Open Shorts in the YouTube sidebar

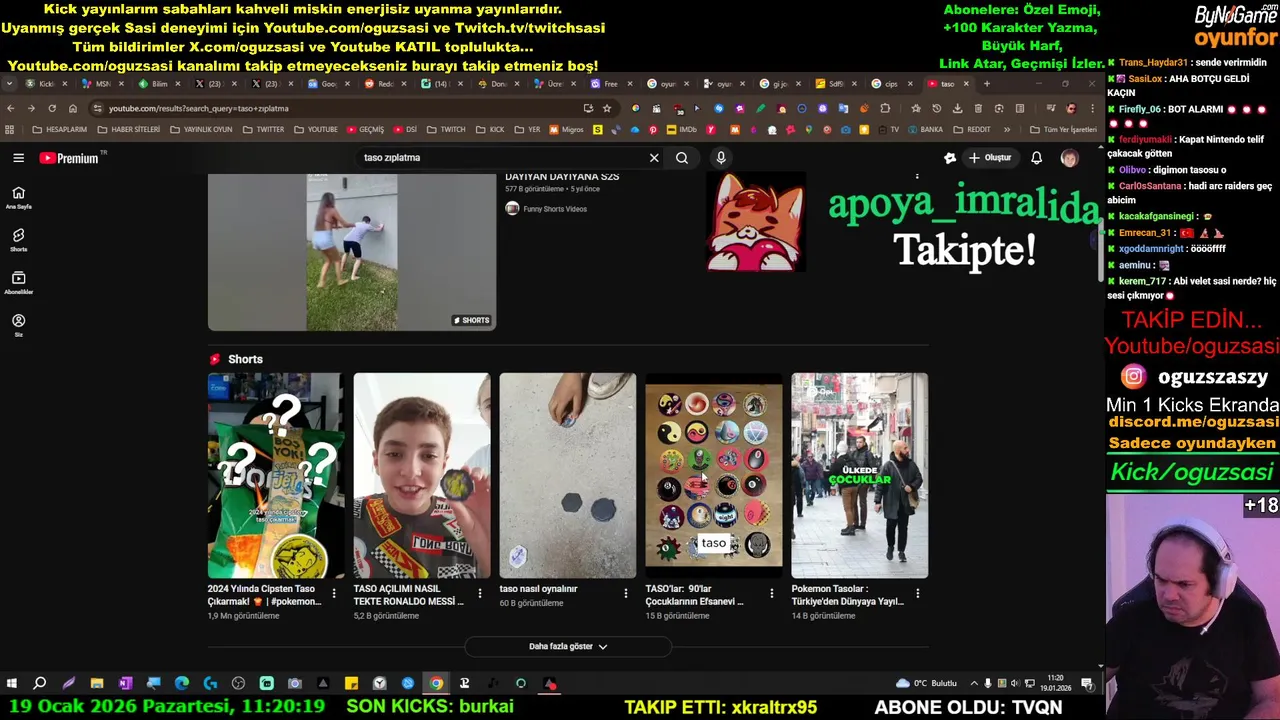tap(18, 240)
